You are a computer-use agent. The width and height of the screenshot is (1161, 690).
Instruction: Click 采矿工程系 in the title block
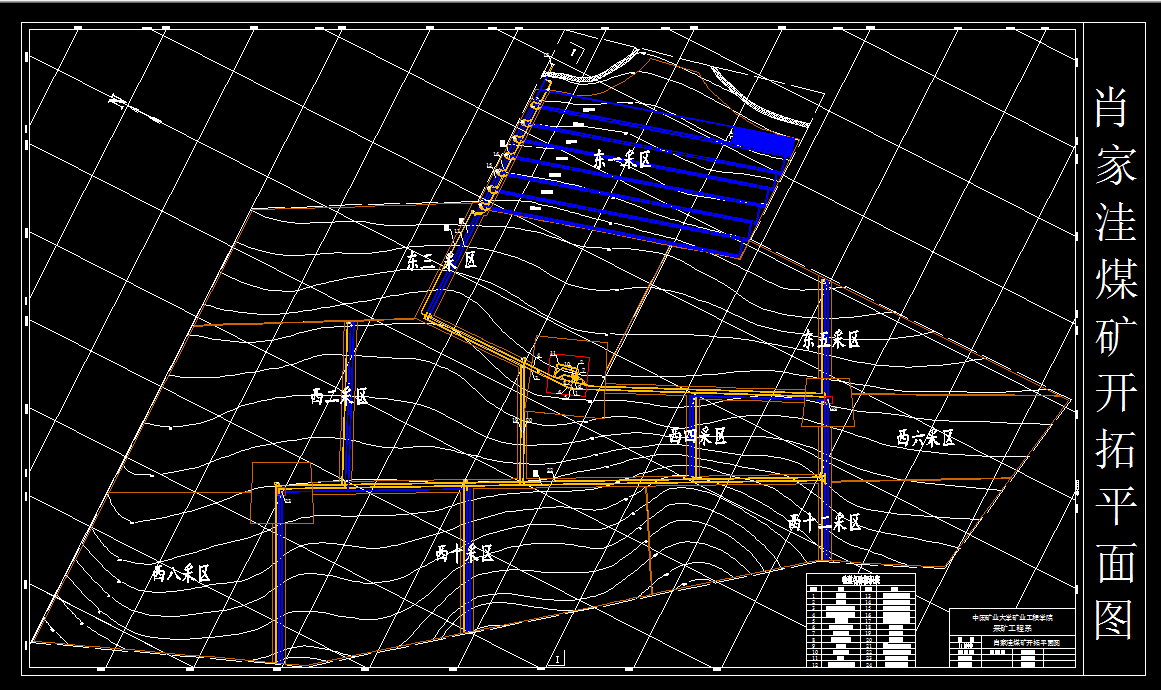1012,629
